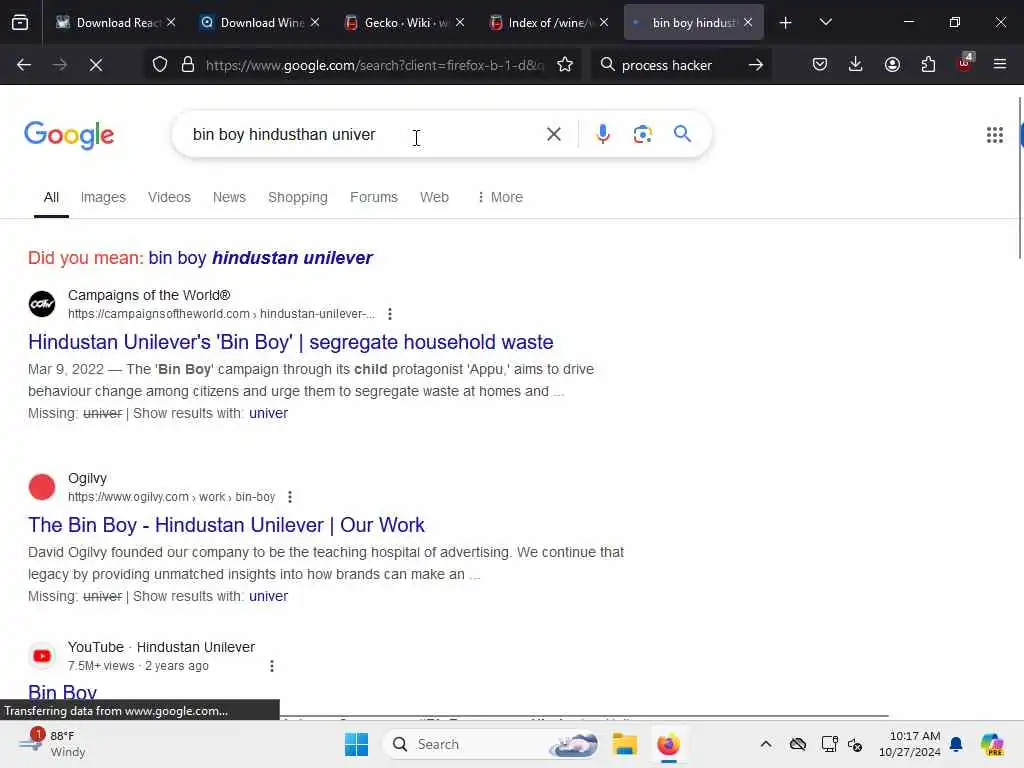
Task: Open options for Campaigns of the World result
Action: point(390,314)
